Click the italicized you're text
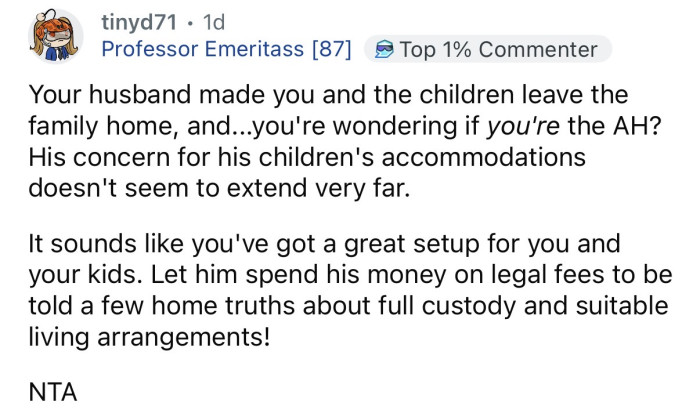 pos(524,126)
